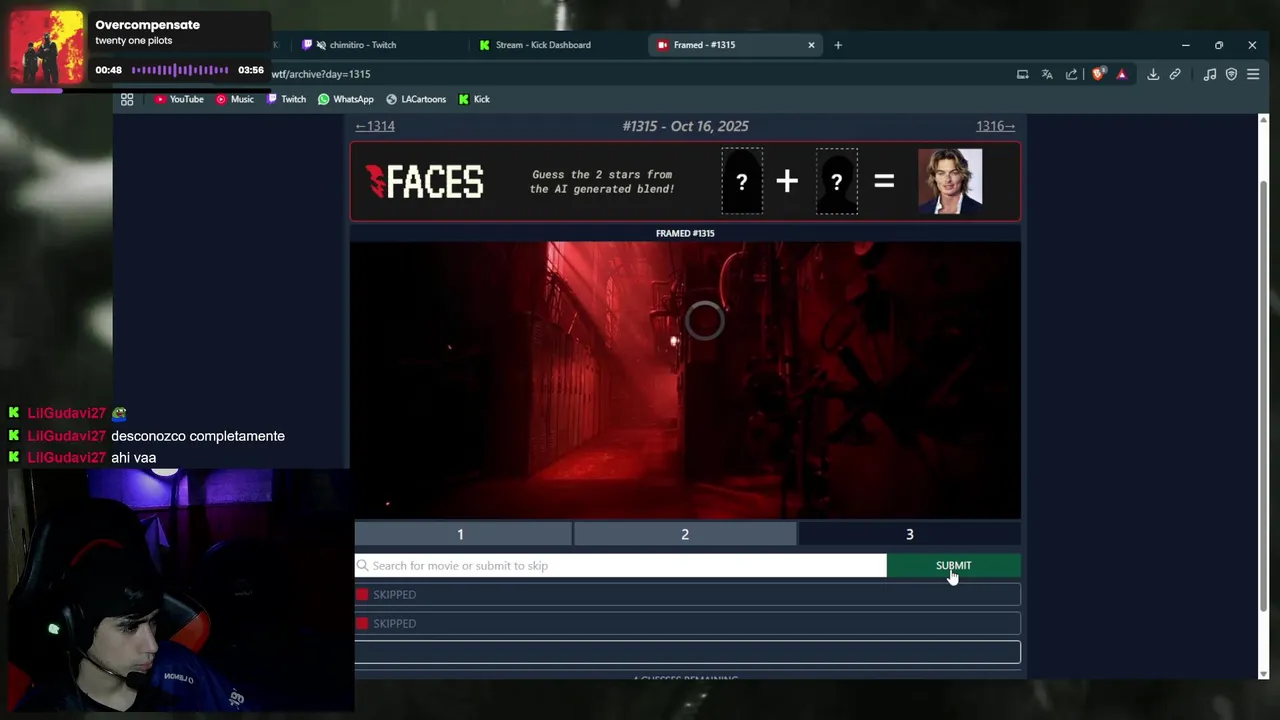Image resolution: width=1280 pixels, height=720 pixels.
Task: Open the downloads icon
Action: point(1153,74)
